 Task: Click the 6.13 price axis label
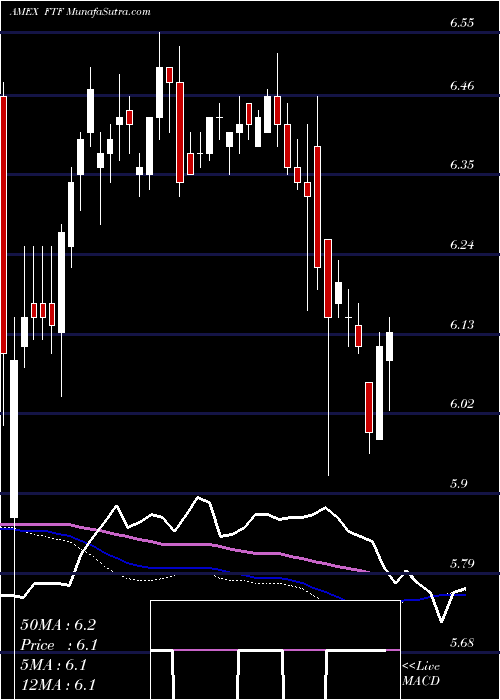coord(462,325)
